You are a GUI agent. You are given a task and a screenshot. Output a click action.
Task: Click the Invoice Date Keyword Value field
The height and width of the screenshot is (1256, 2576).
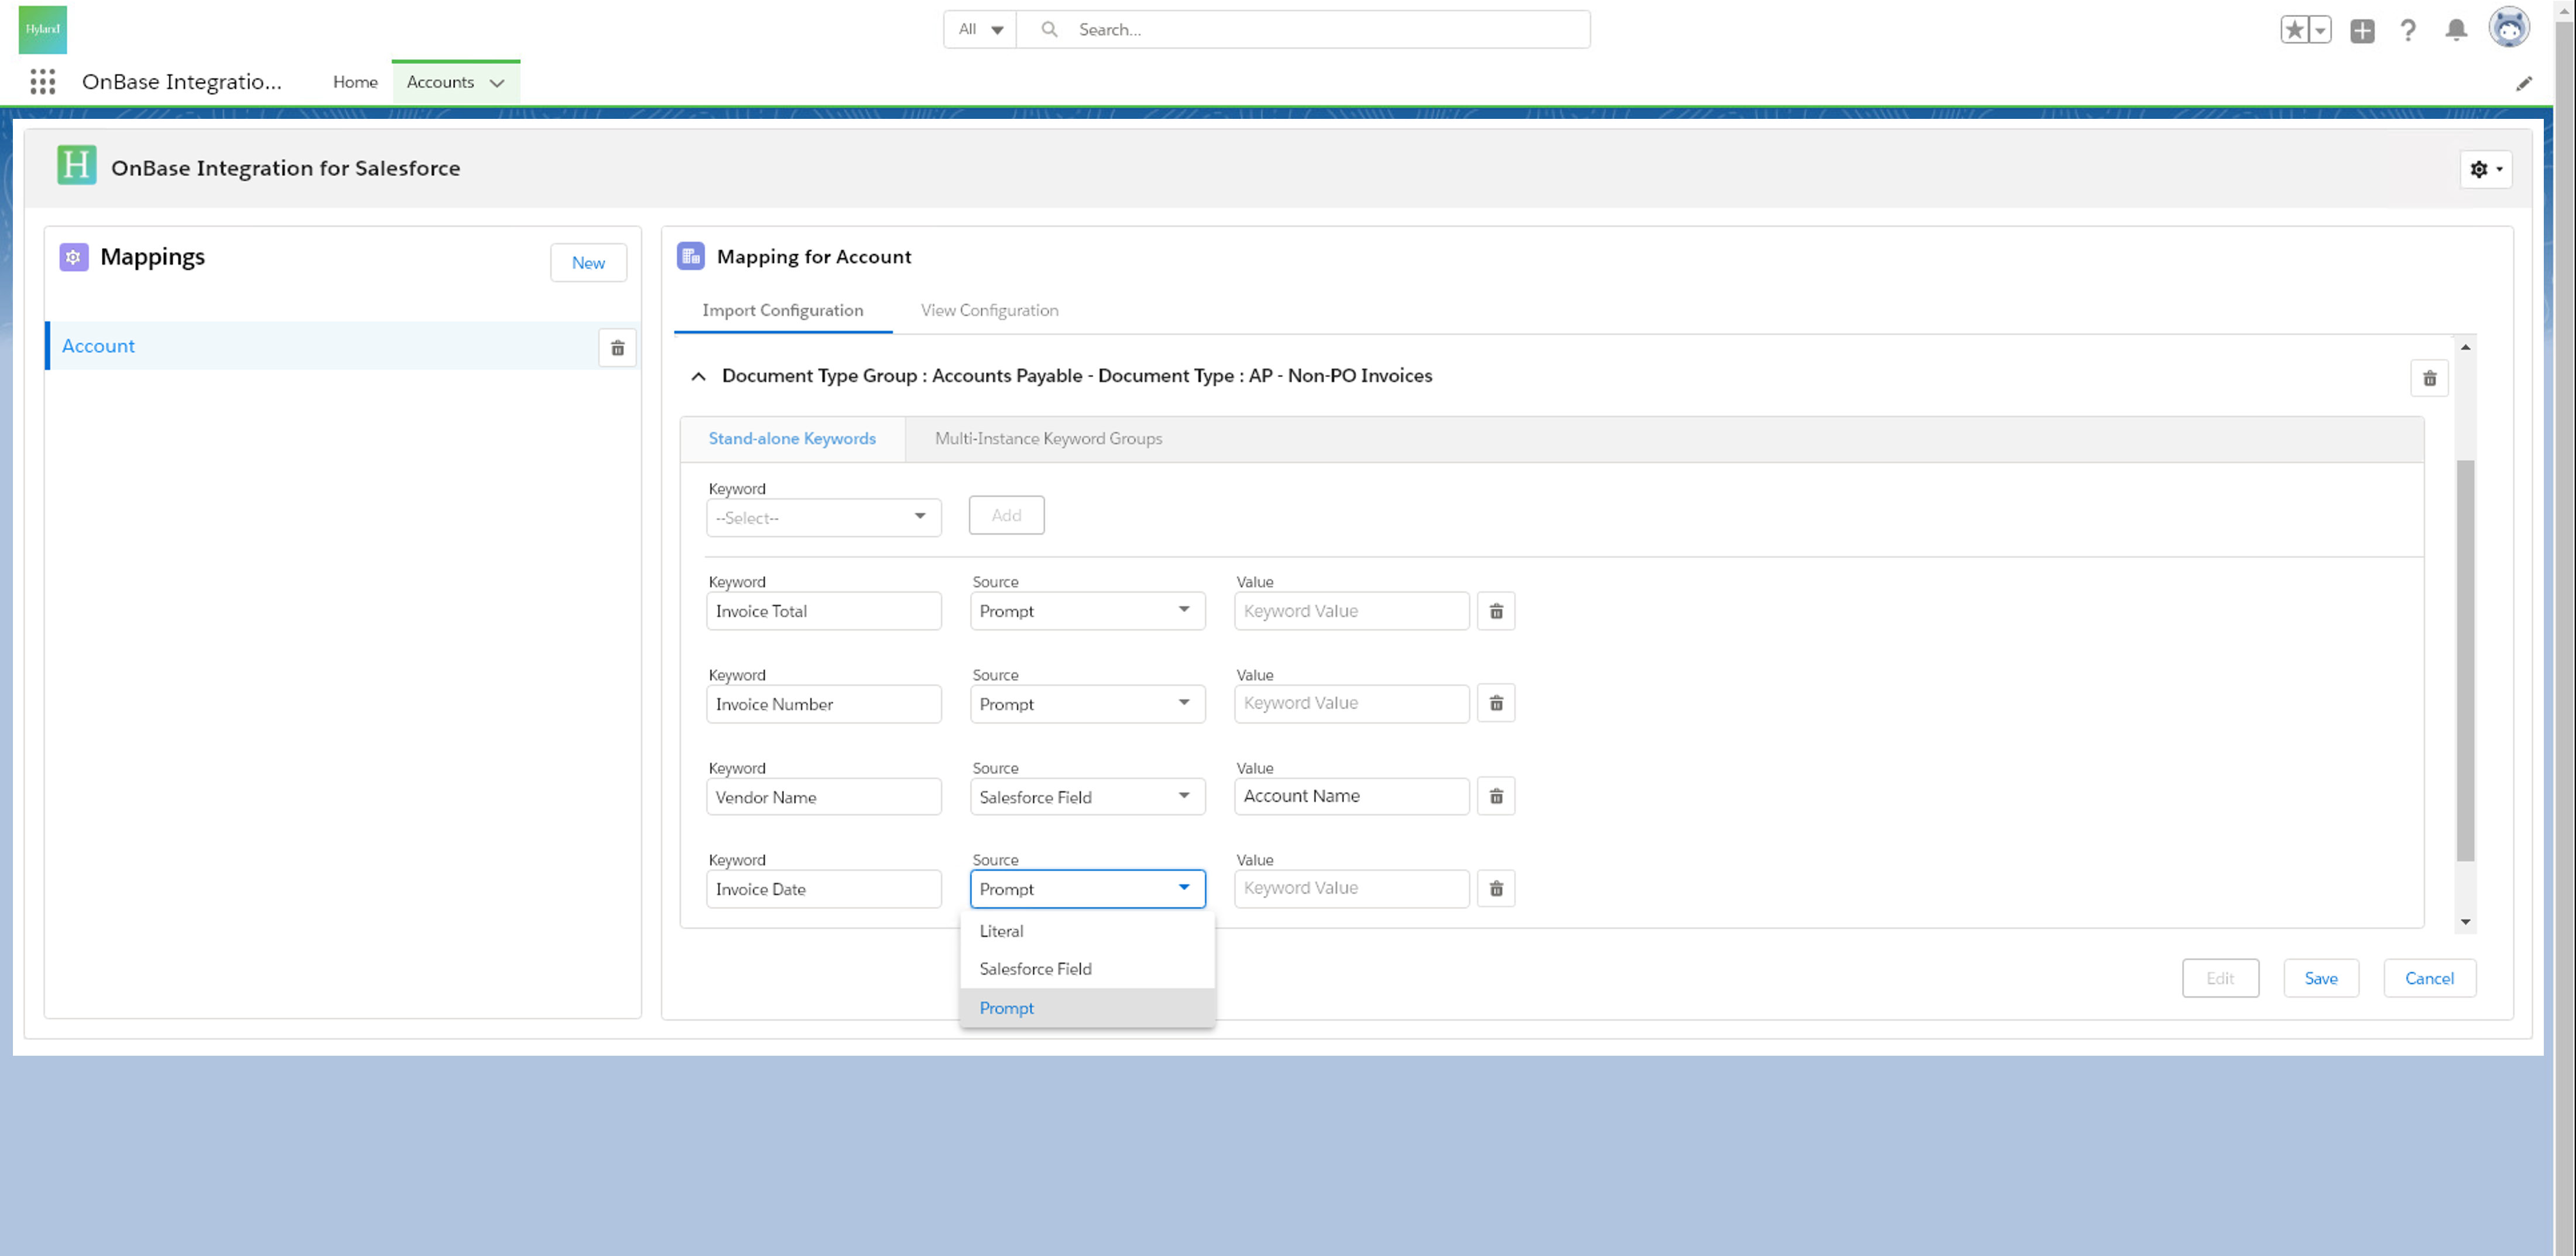click(x=1352, y=888)
